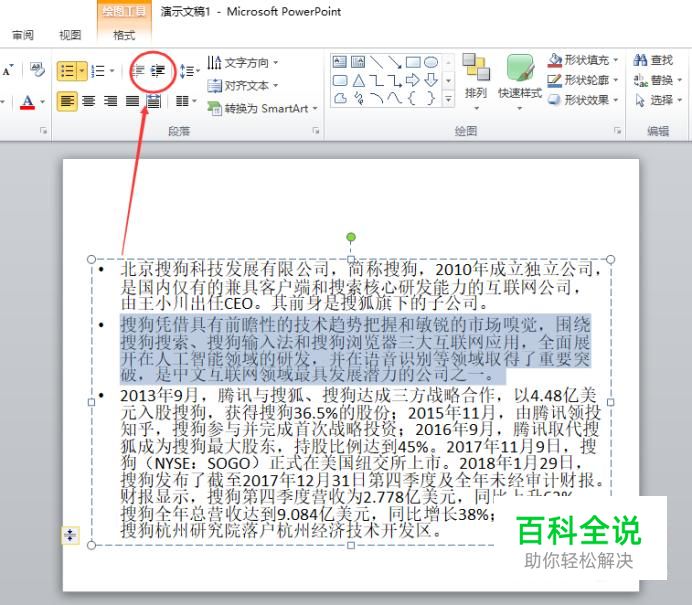This screenshot has height=605, width=692.
Task: Click in the third bullet paragraph starting 2013年9月
Action: coord(361,462)
